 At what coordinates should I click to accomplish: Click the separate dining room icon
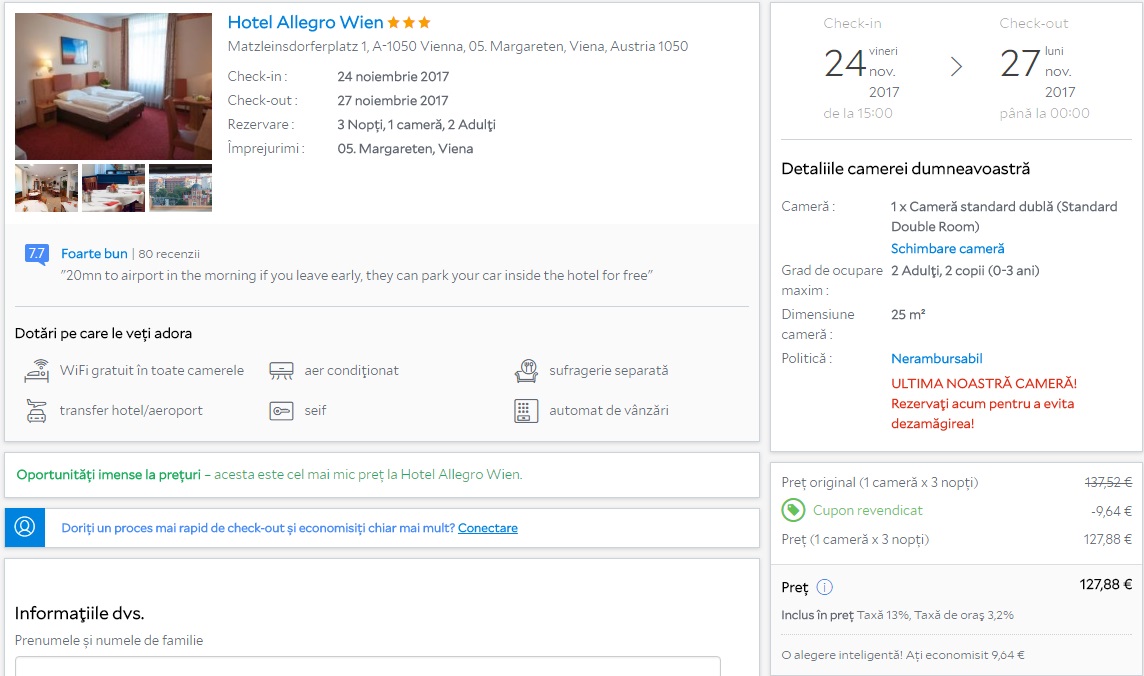pyautogui.click(x=526, y=371)
